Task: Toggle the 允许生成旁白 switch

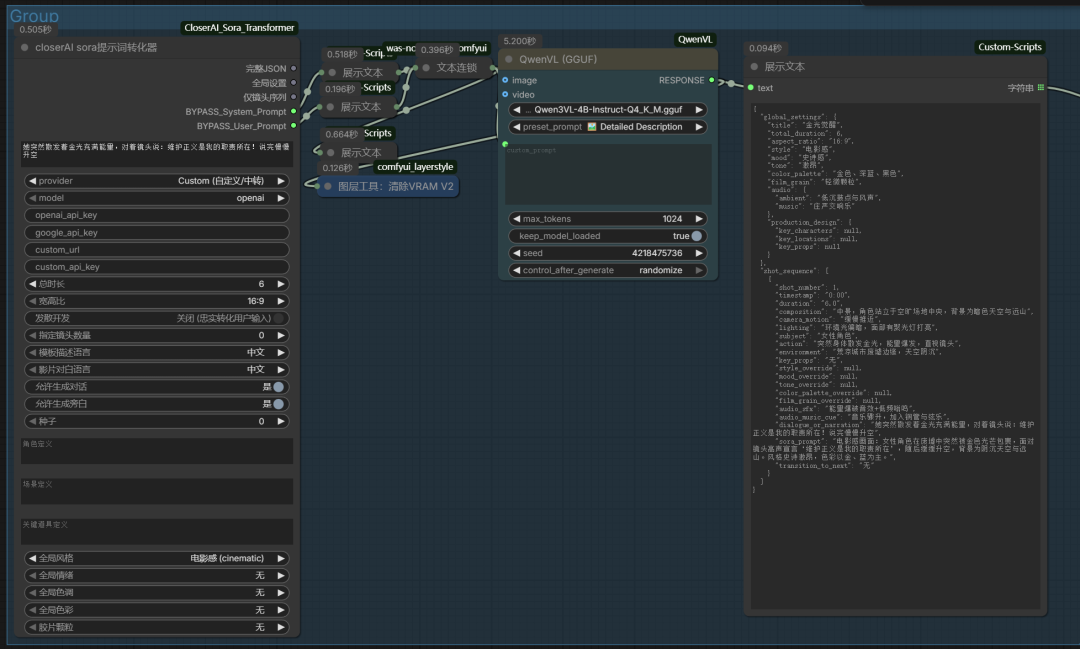Action: click(x=278, y=404)
